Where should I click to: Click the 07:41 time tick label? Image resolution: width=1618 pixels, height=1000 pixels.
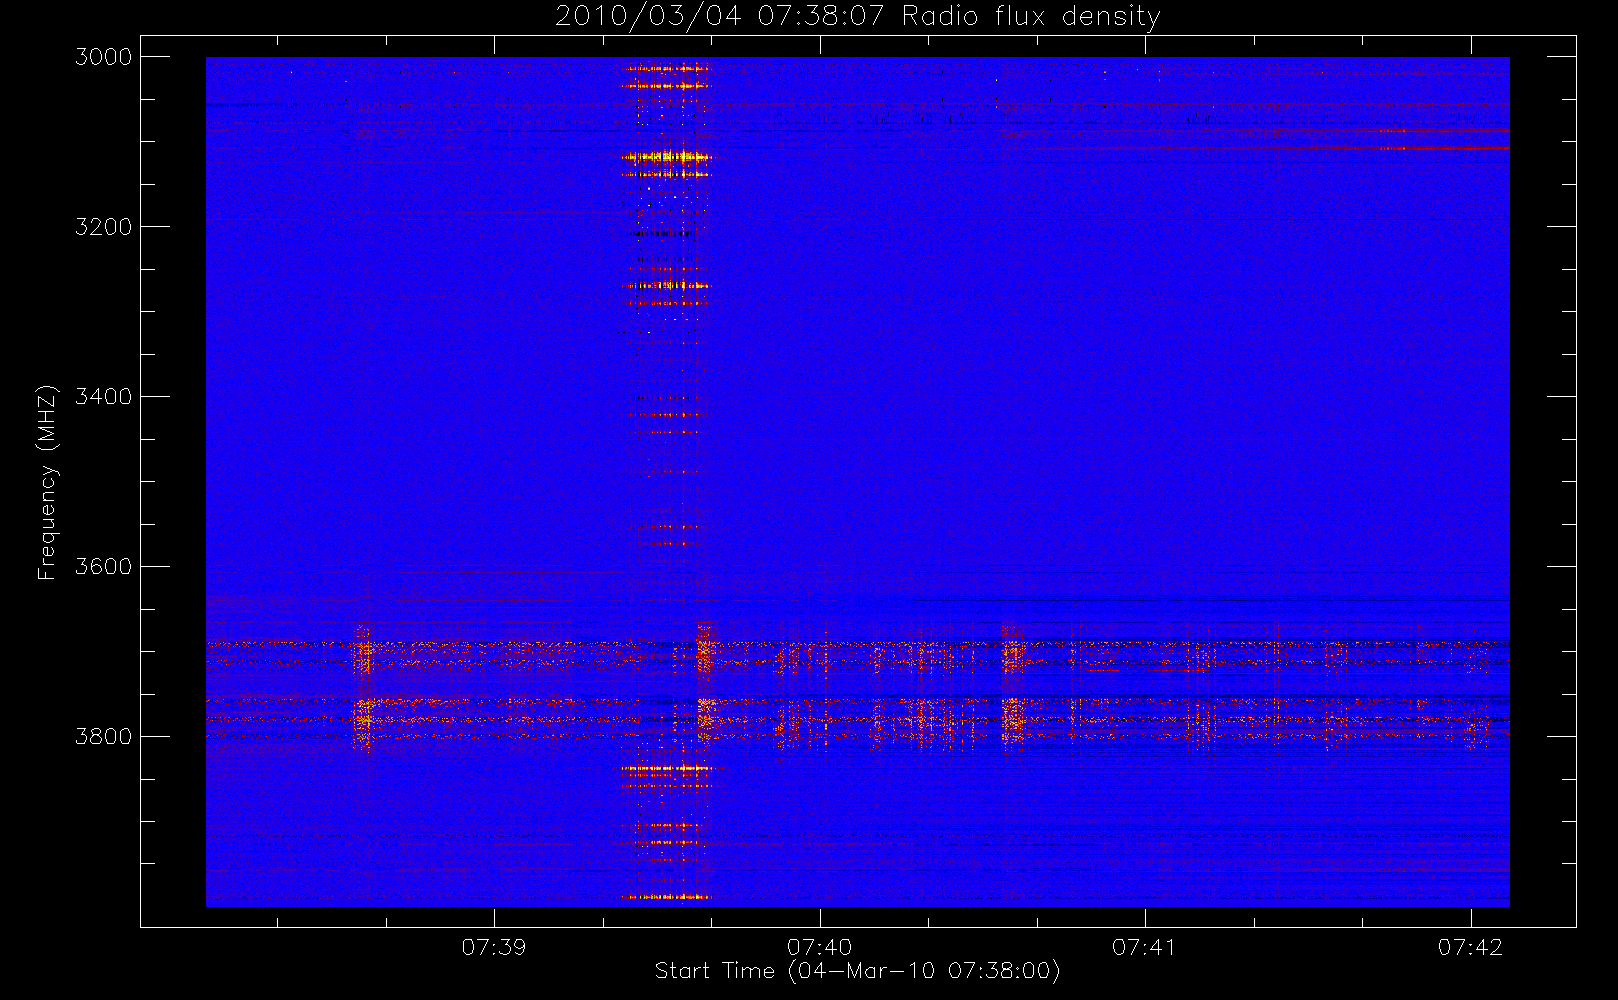[x=1145, y=947]
